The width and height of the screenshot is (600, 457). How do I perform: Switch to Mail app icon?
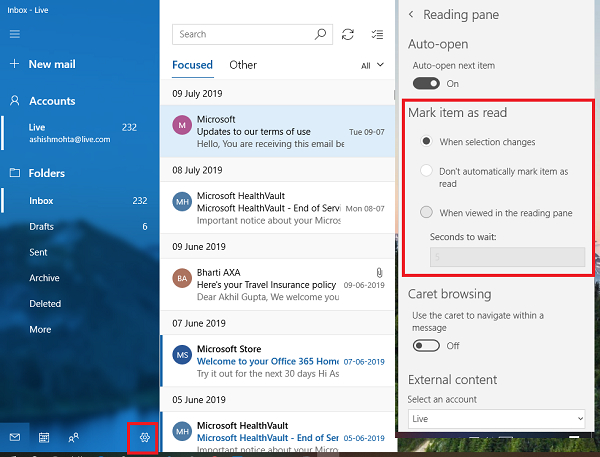[15, 437]
